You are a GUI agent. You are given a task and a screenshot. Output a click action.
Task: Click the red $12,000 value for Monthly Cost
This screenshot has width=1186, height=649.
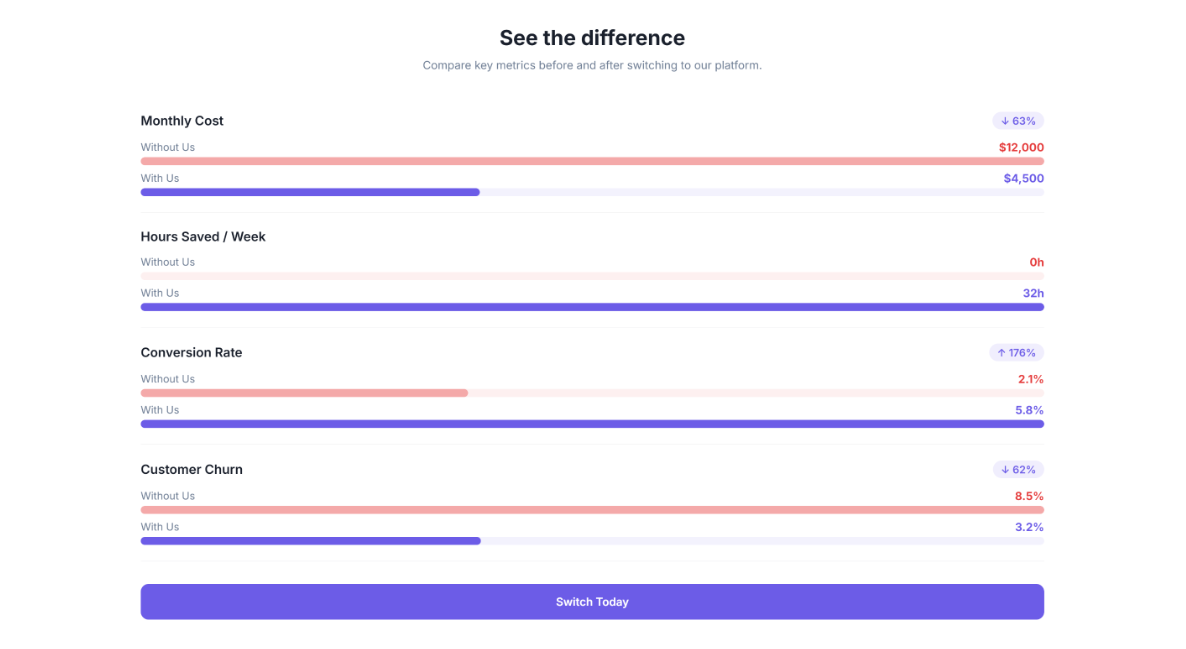1021,146
